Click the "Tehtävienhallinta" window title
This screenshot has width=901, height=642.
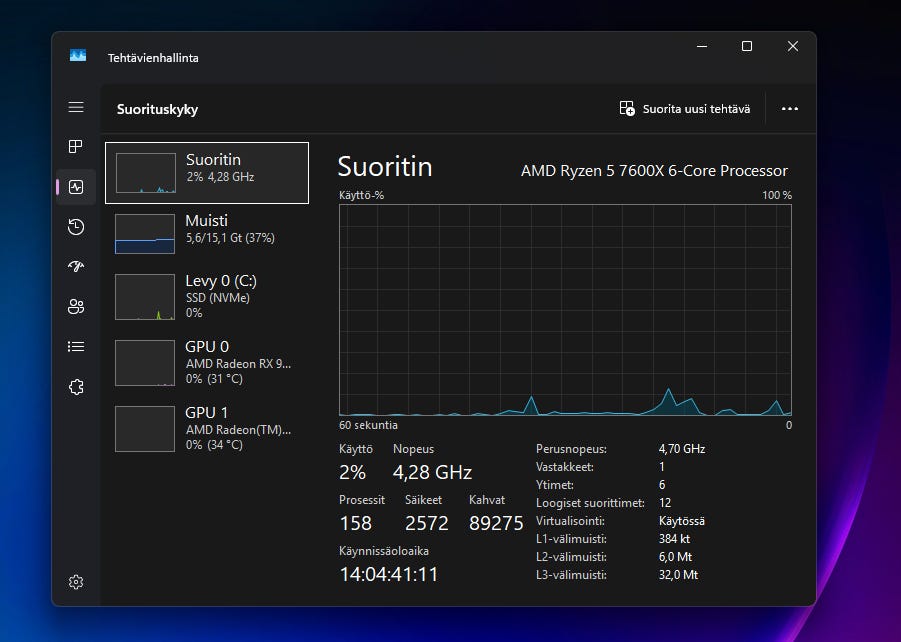[153, 58]
